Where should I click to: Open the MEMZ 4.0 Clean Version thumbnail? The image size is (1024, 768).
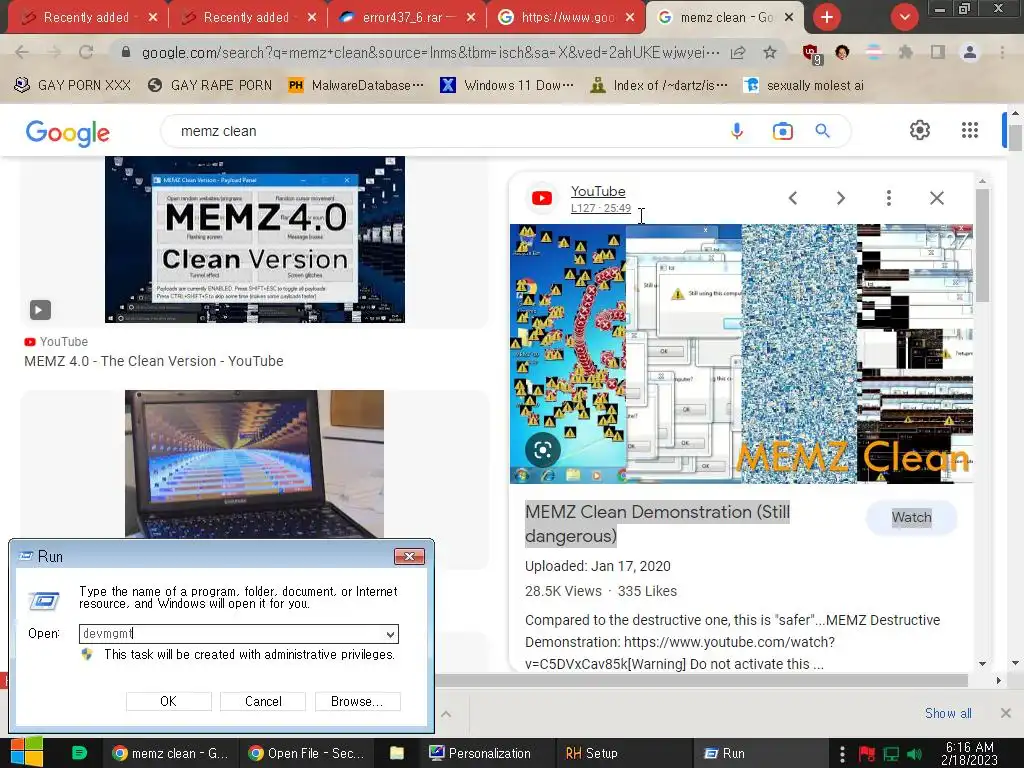coord(255,239)
